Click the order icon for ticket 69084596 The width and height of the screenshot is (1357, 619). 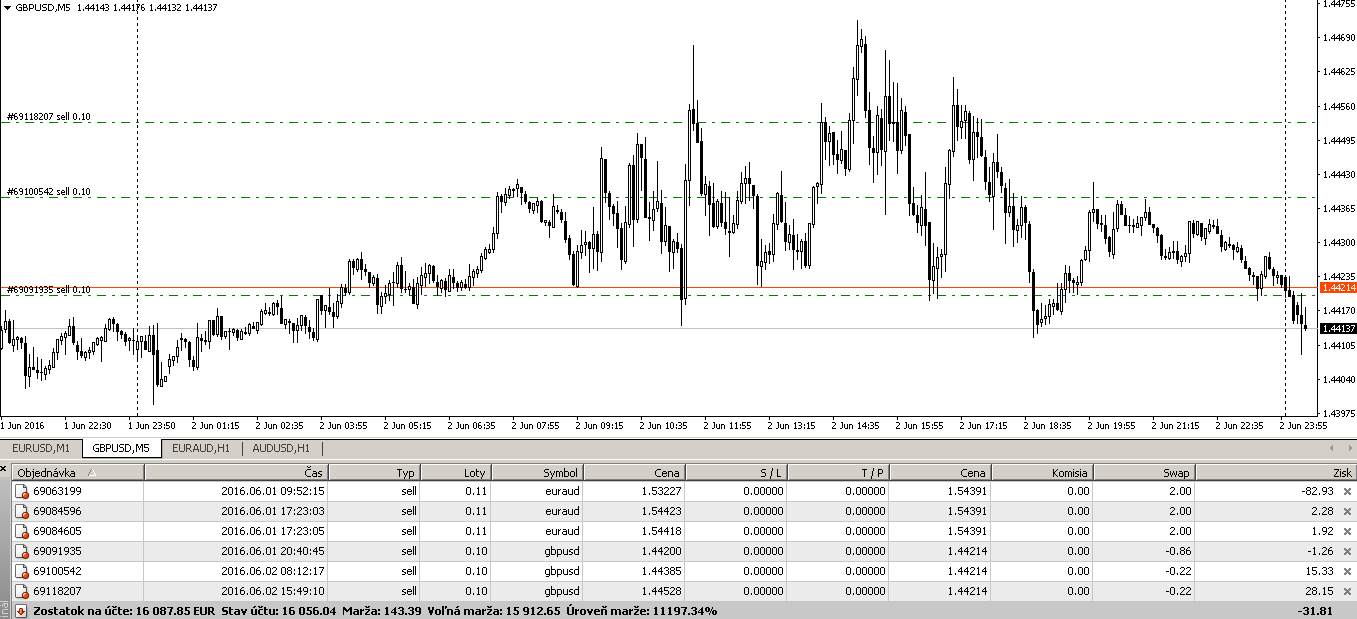tap(21, 511)
